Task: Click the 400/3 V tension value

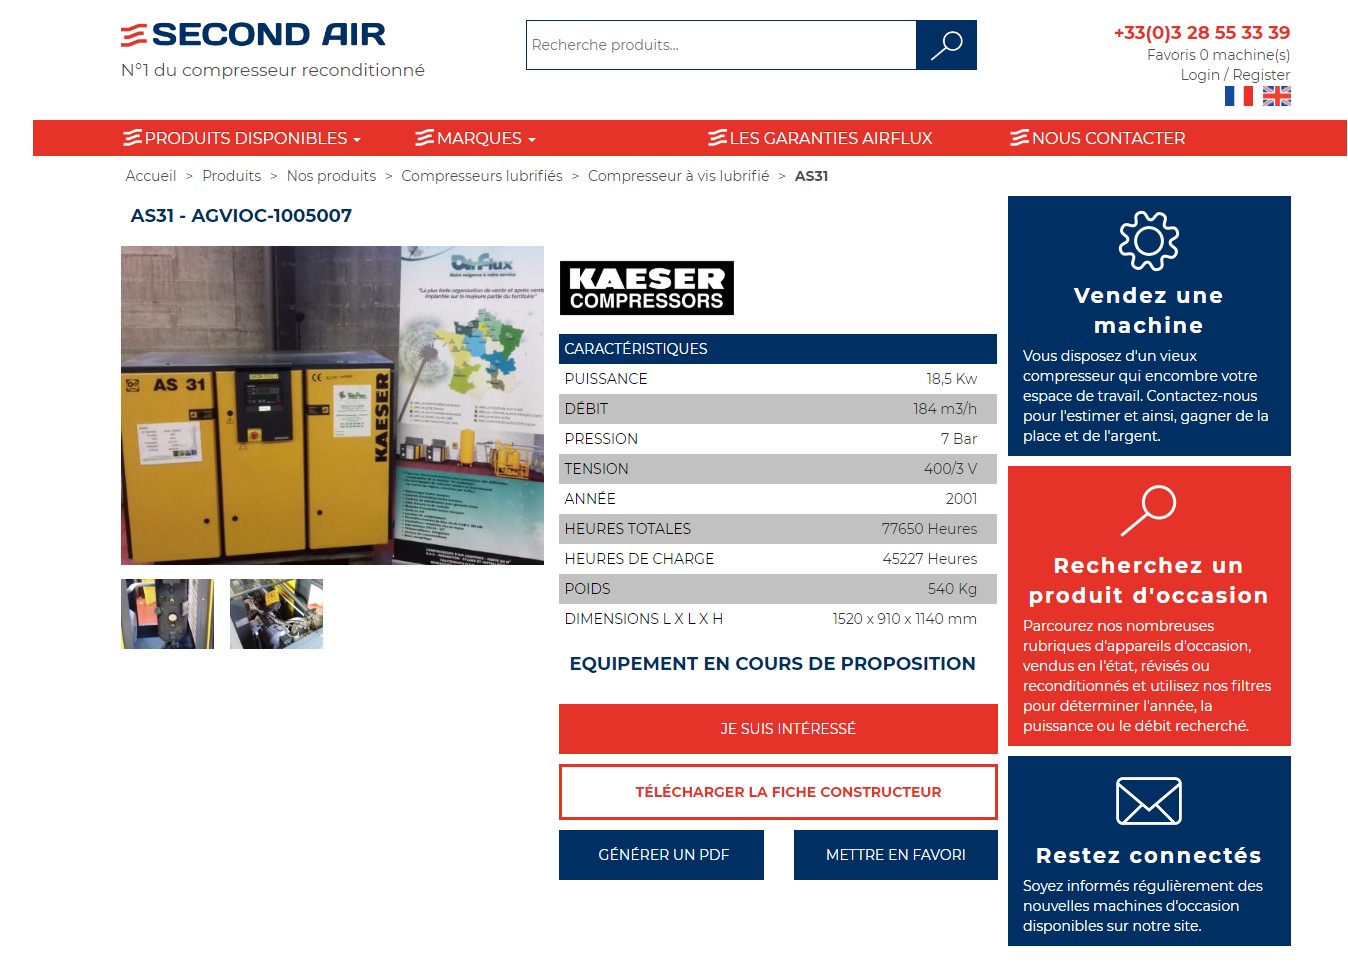Action: (950, 469)
